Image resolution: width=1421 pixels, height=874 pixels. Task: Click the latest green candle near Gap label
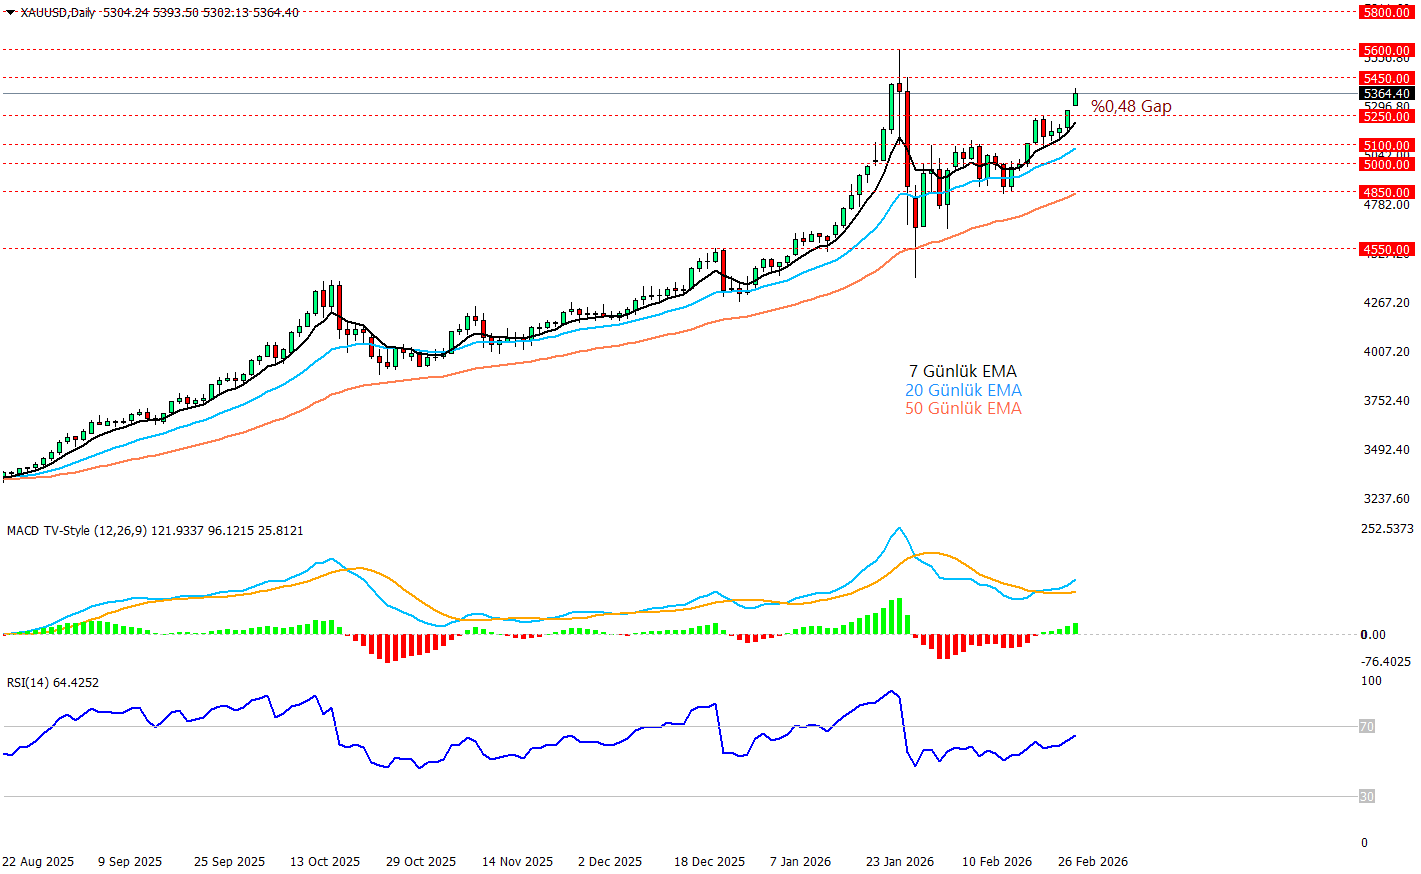pyautogui.click(x=1075, y=98)
